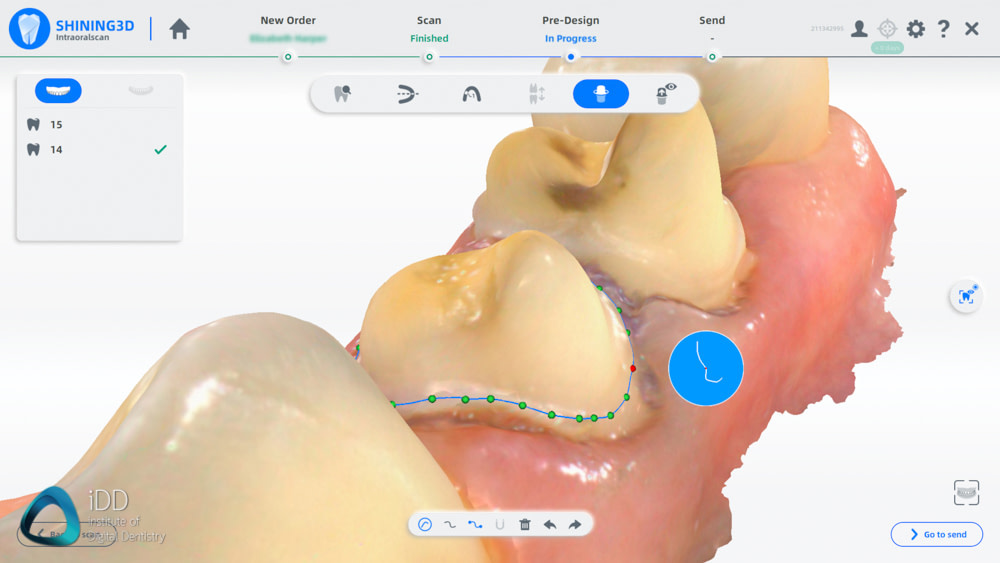Select the arch-shaped undercut tool
This screenshot has height=563, width=1000.
(472, 94)
